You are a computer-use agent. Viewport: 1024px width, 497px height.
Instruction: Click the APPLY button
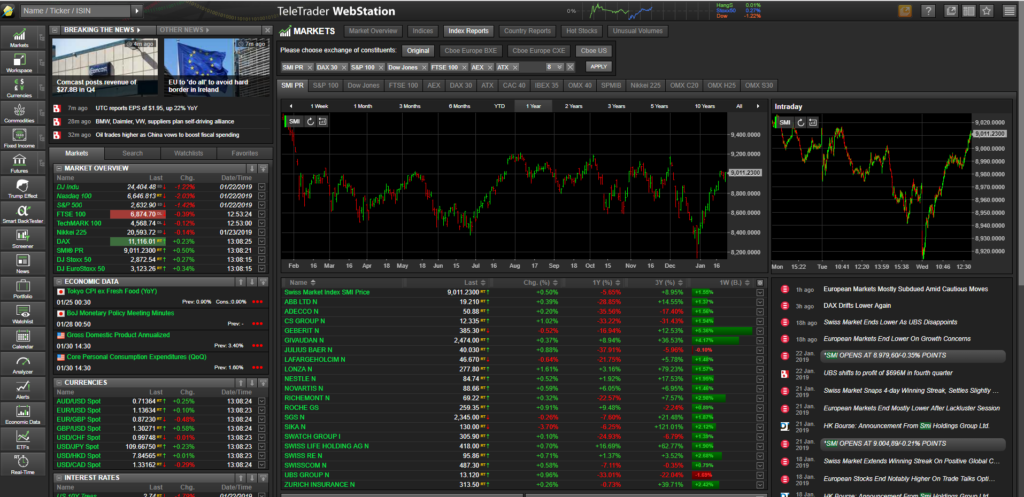(x=598, y=67)
